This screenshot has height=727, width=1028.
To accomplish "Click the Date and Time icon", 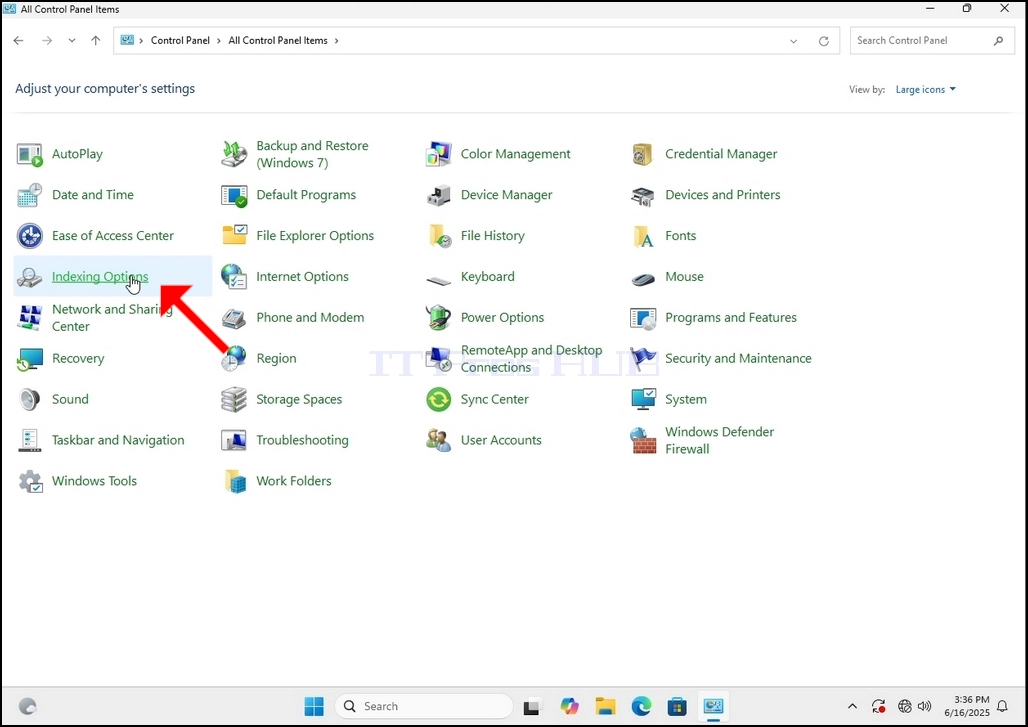I will coord(30,195).
